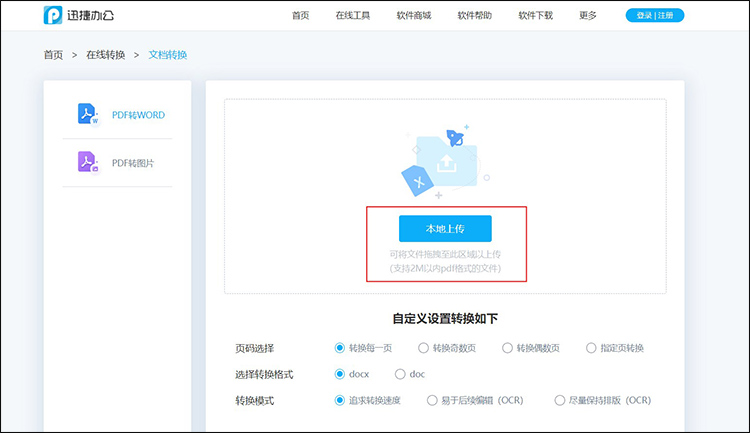Screen dimensions: 750x433
Task: Go to 首页 in breadcrumb
Action: pos(53,55)
